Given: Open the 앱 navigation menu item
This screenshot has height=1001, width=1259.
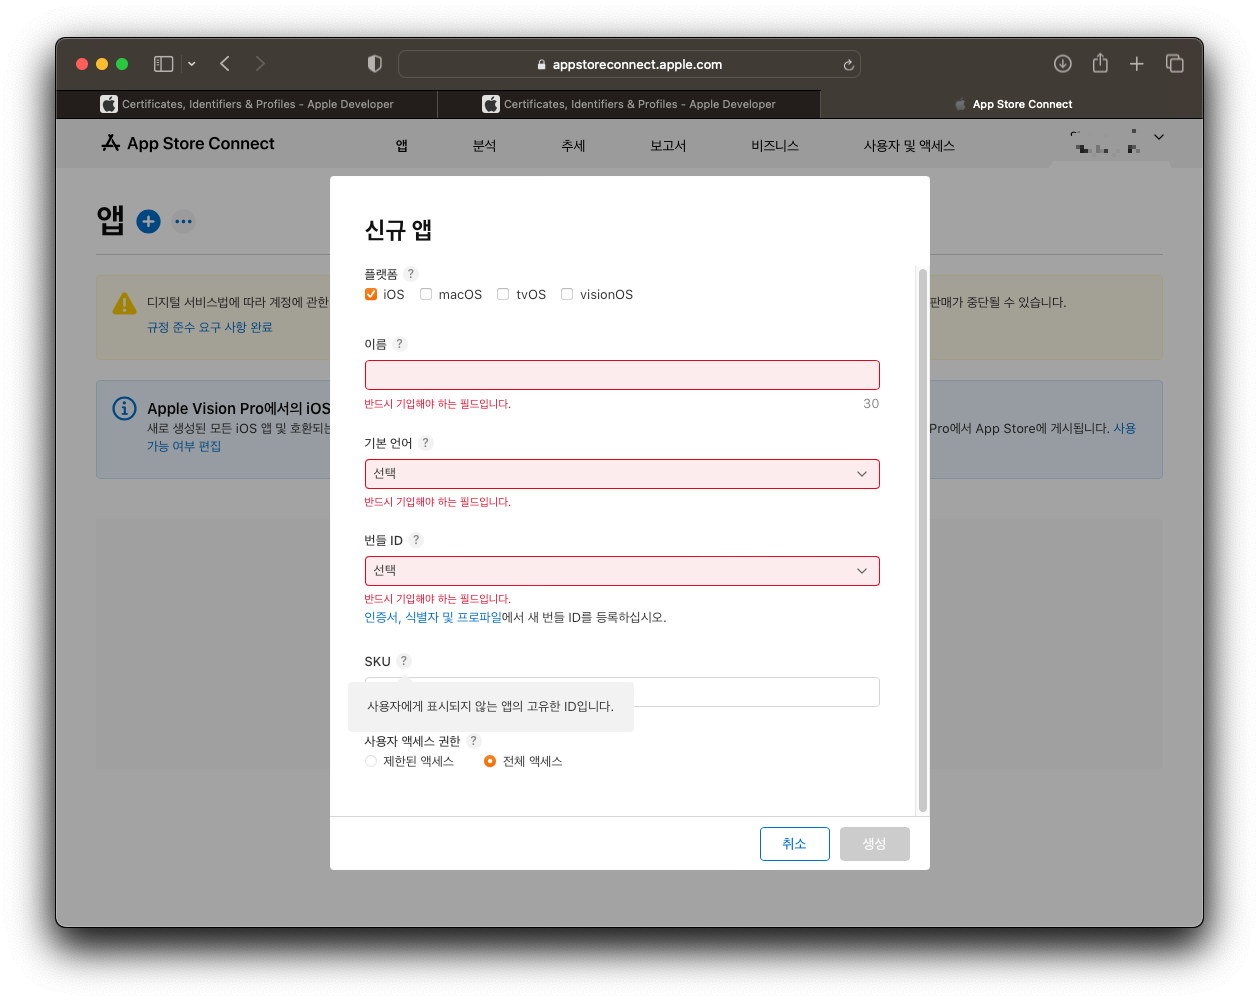Looking at the screenshot, I should pyautogui.click(x=402, y=146).
